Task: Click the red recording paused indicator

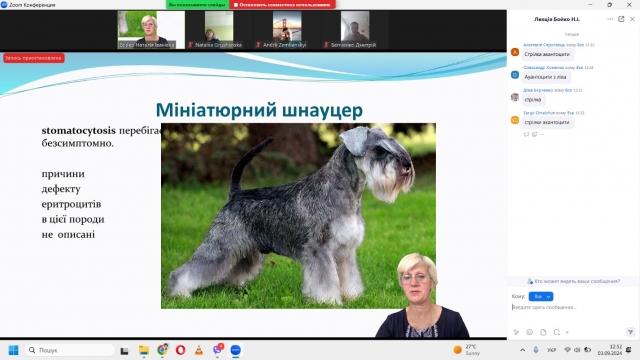Action: pyautogui.click(x=33, y=58)
